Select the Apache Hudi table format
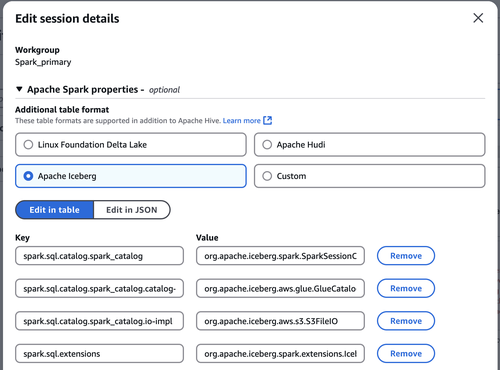 pos(369,145)
